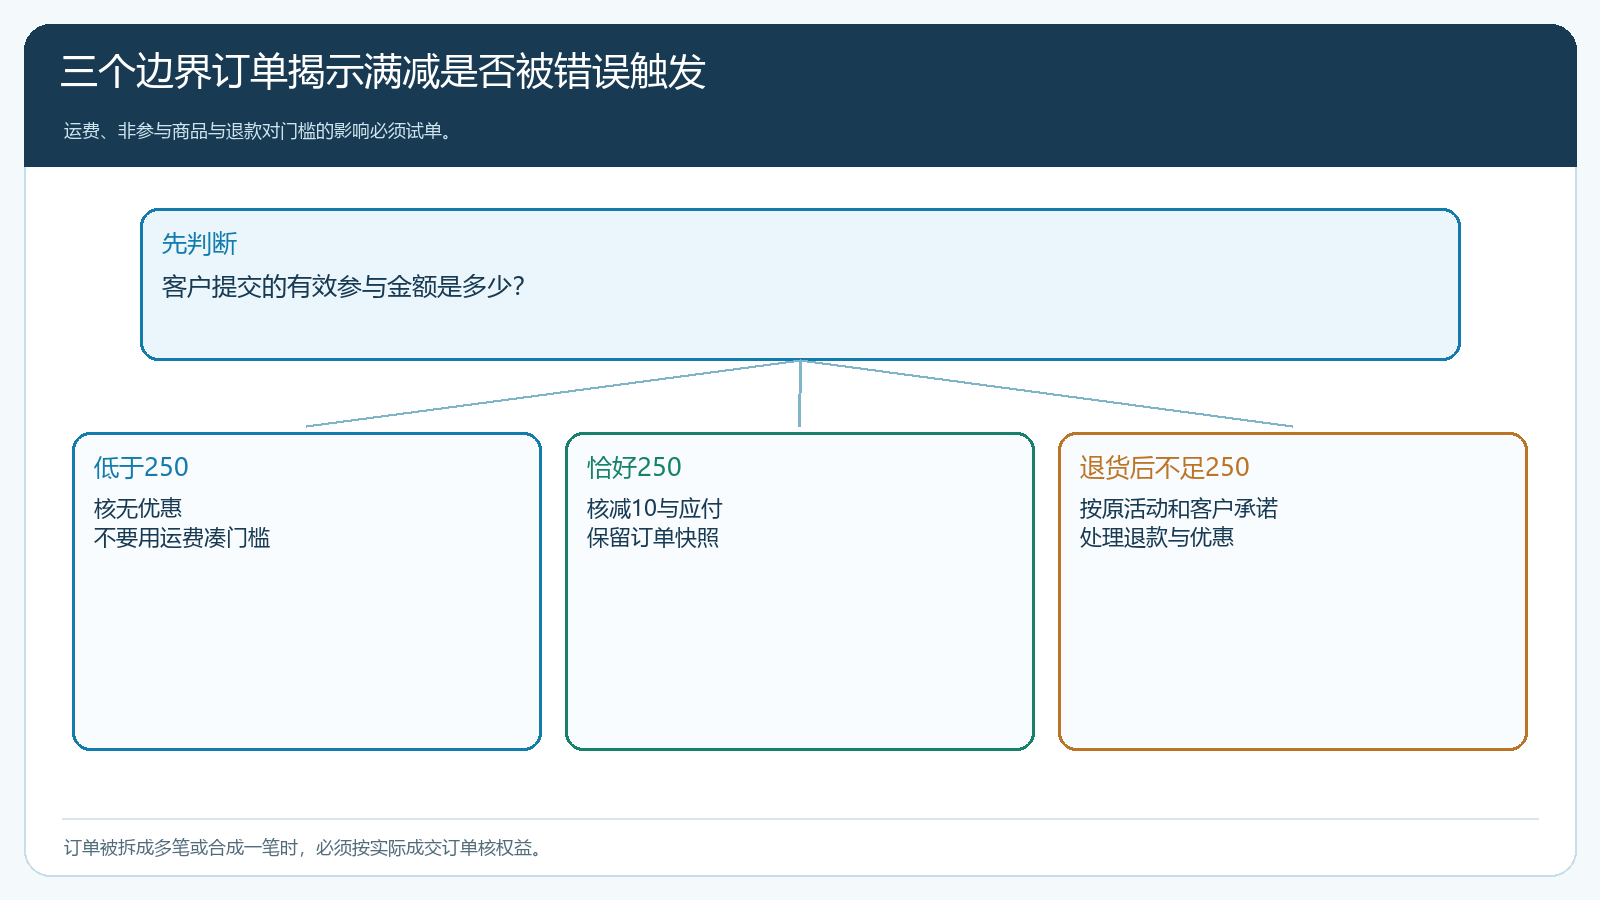The width and height of the screenshot is (1600, 900).
Task: Select the line 不要用运费凑门槛
Action: (182, 538)
